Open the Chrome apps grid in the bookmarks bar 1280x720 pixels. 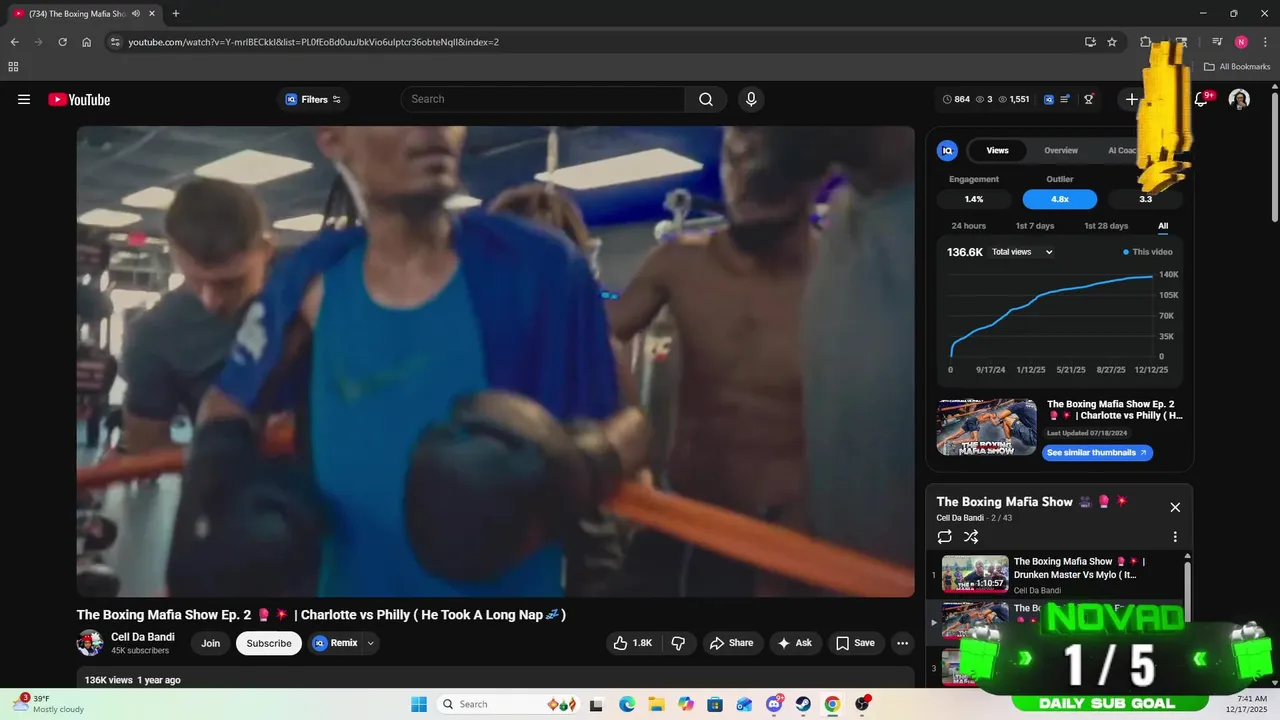point(13,67)
